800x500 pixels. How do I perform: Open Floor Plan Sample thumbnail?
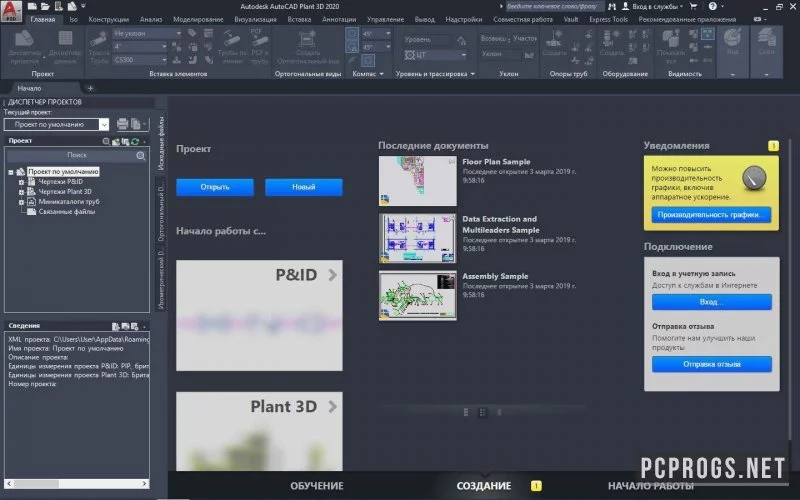[417, 181]
